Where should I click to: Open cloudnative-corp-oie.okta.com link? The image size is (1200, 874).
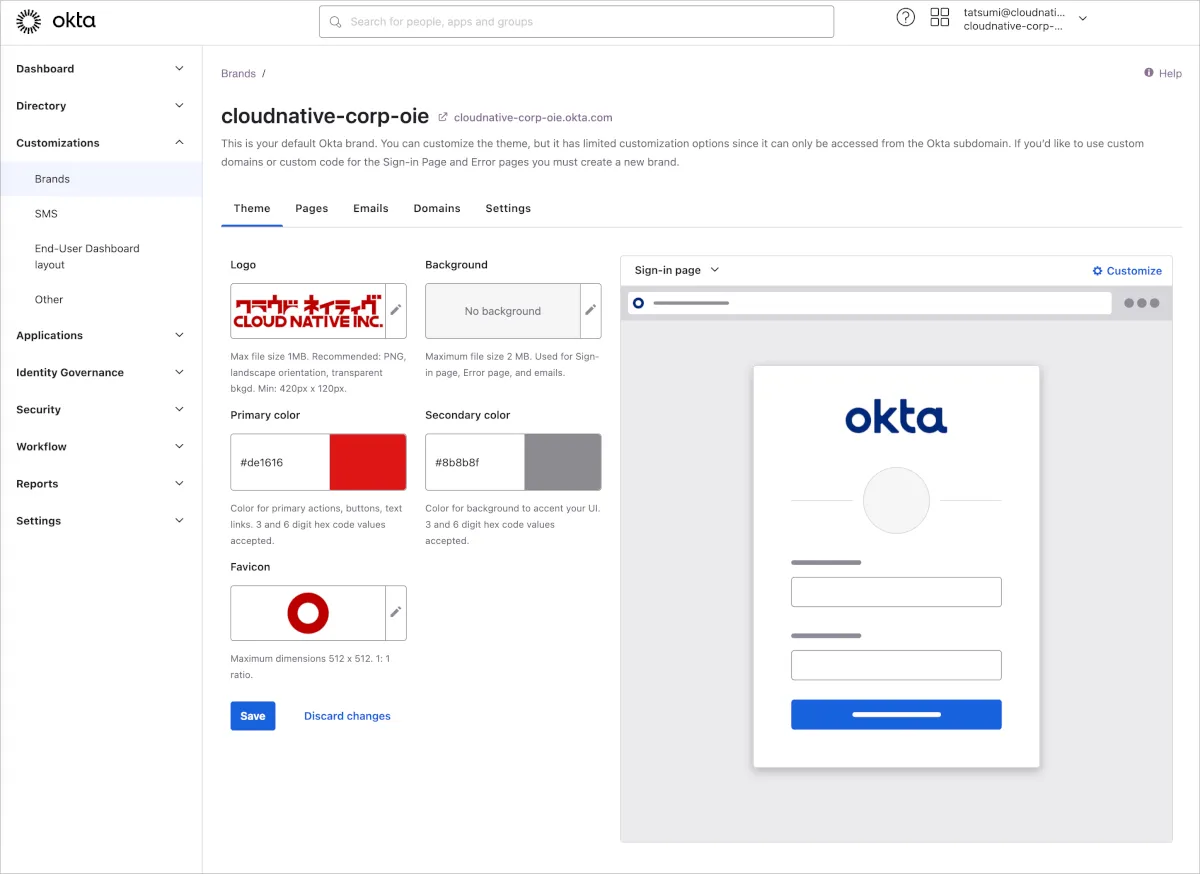pos(533,117)
